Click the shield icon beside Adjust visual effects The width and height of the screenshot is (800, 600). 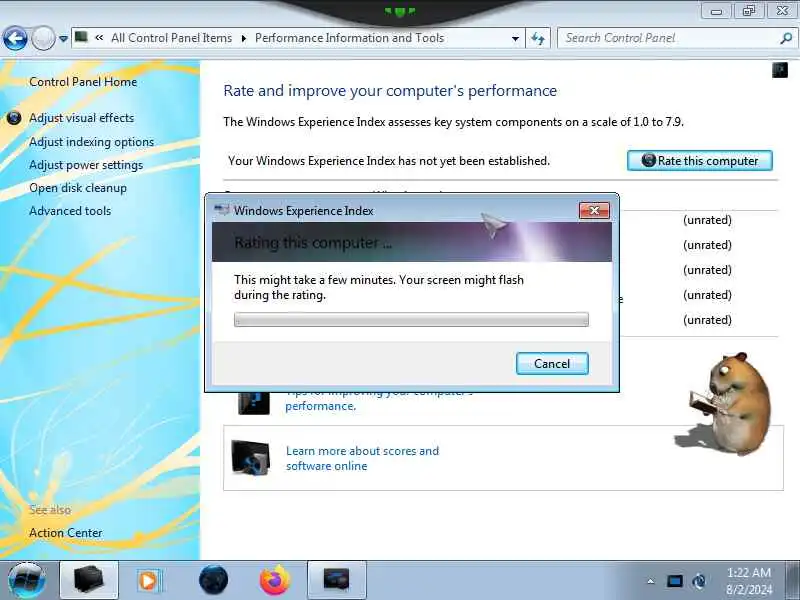click(14, 118)
